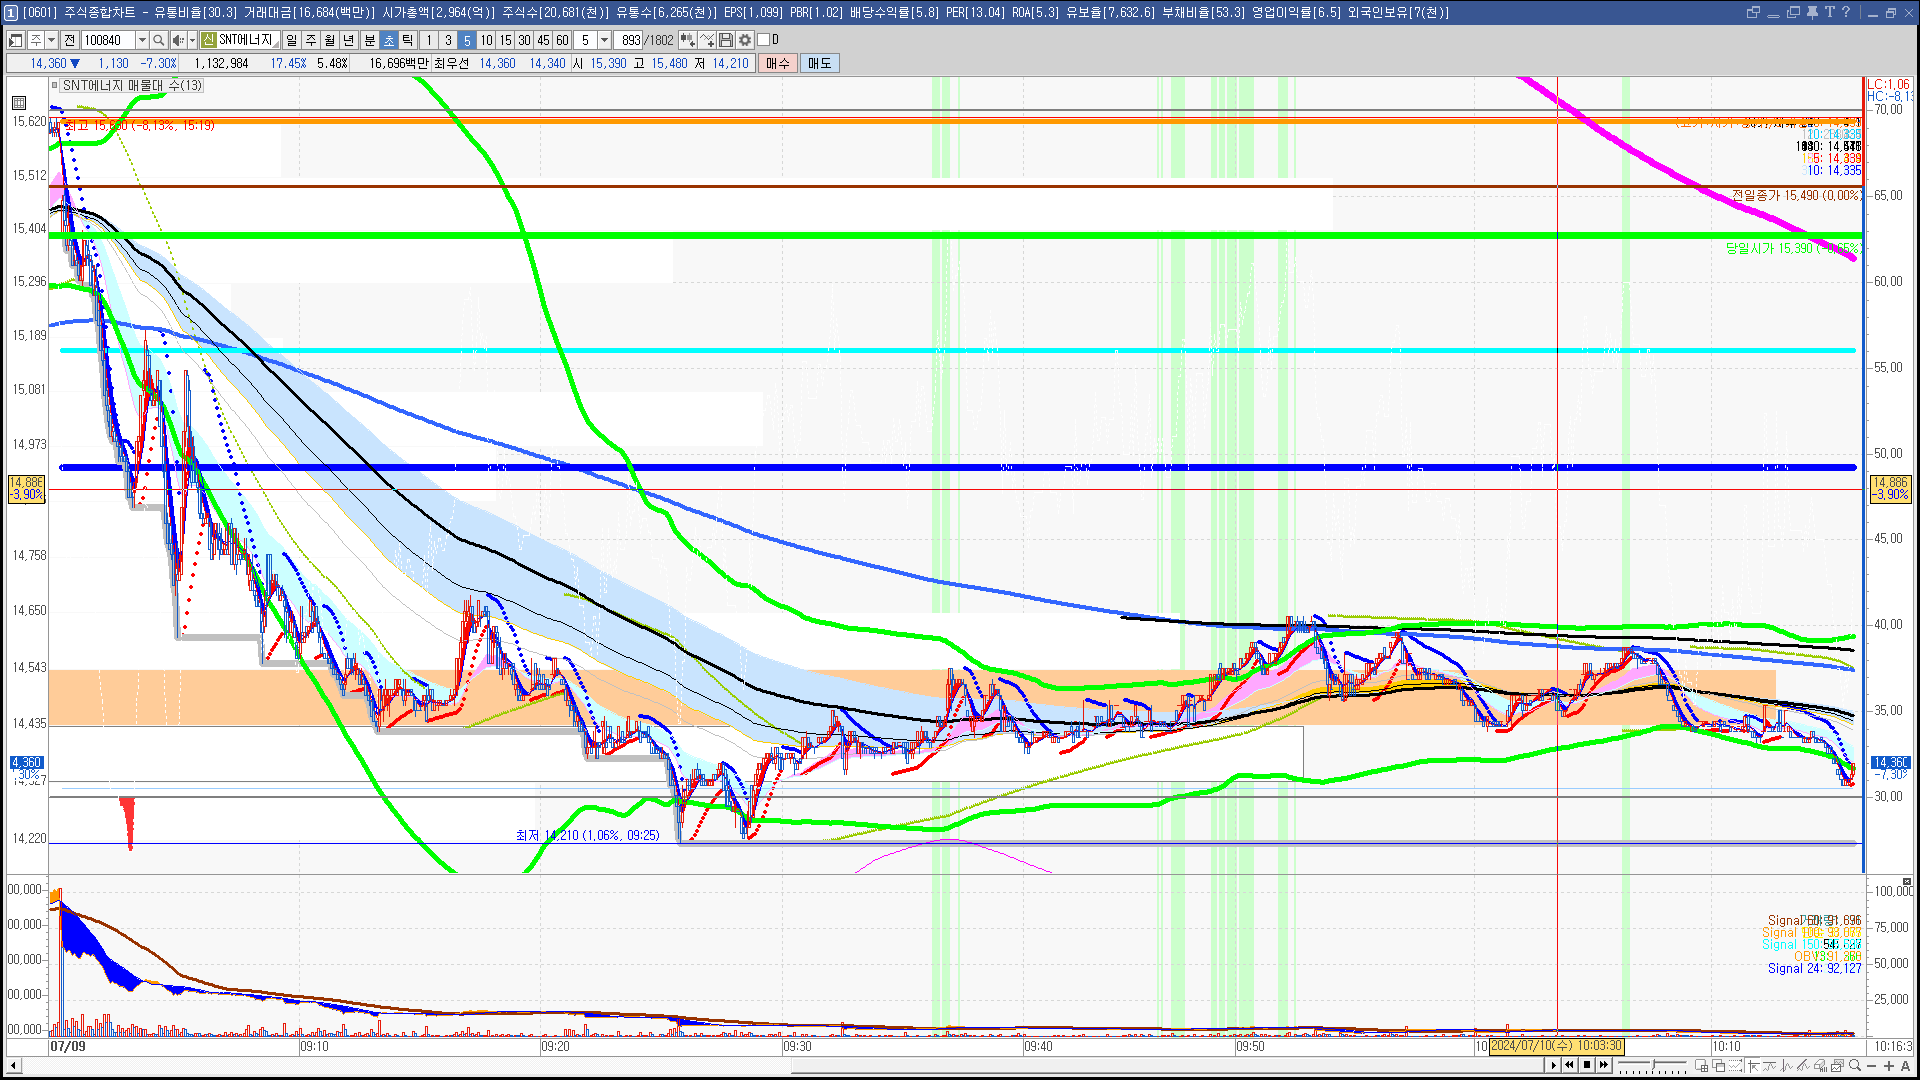Click the 매도 (sell) button
This screenshot has width=1920, height=1080.
pyautogui.click(x=819, y=63)
